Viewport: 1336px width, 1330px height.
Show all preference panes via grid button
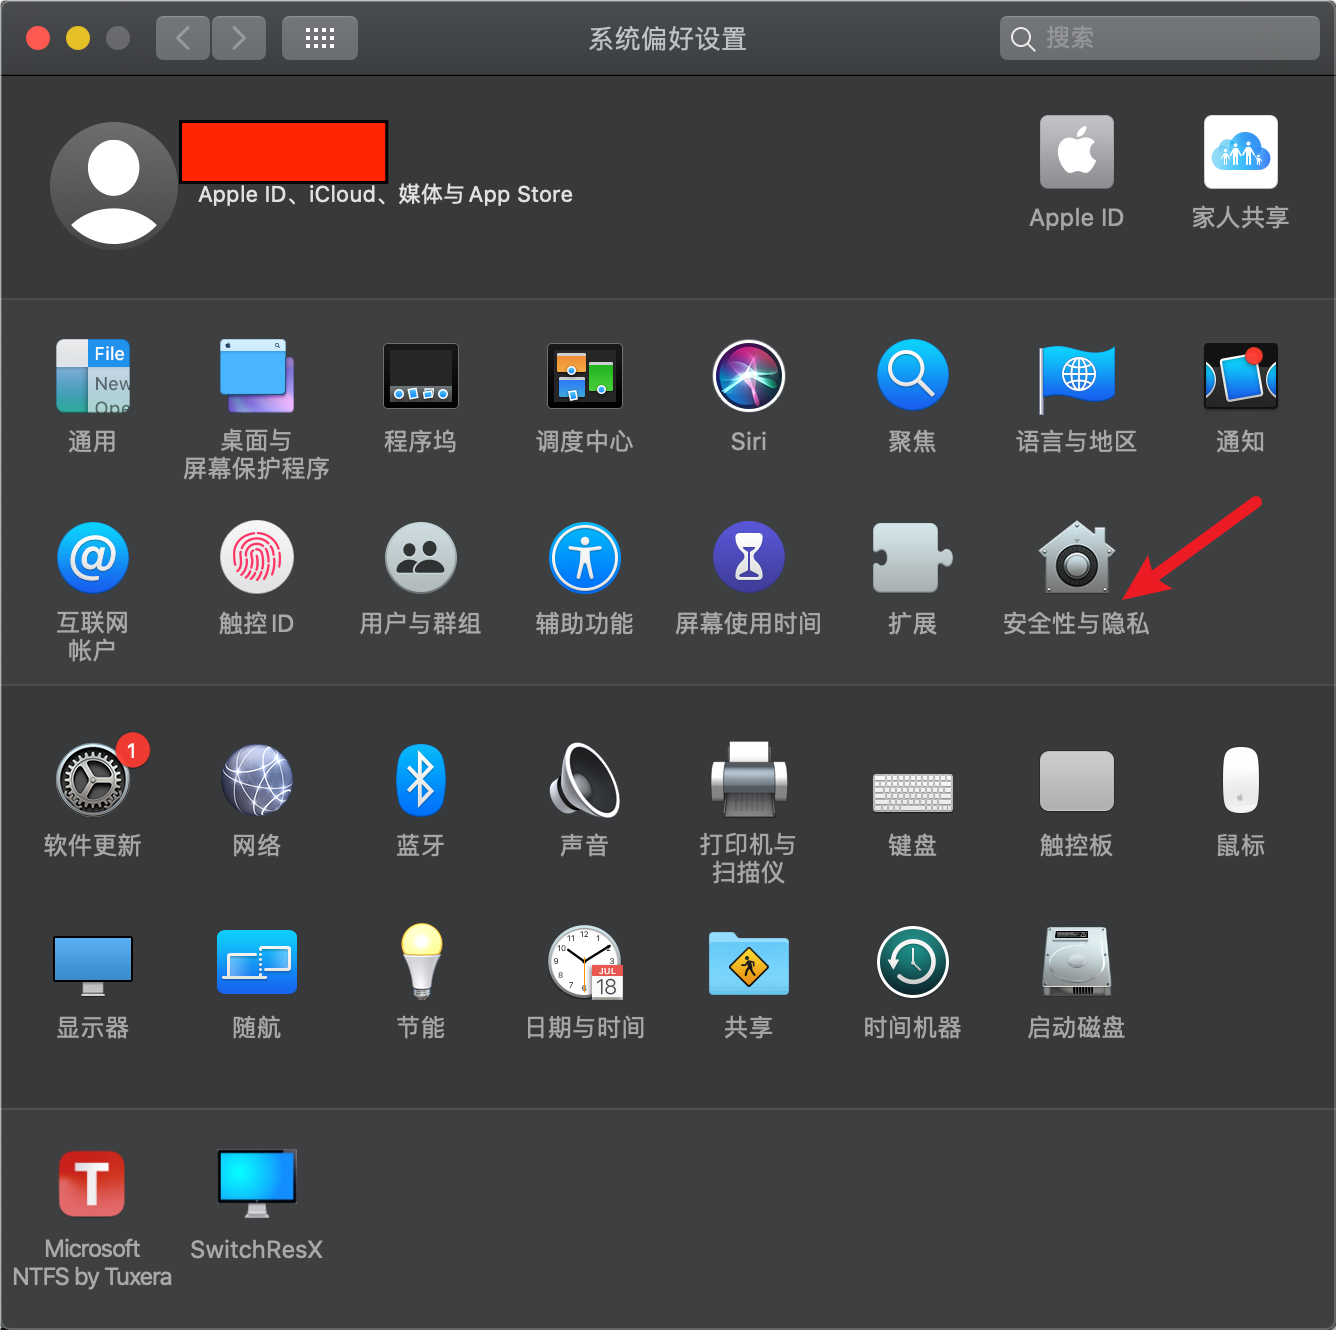click(319, 37)
